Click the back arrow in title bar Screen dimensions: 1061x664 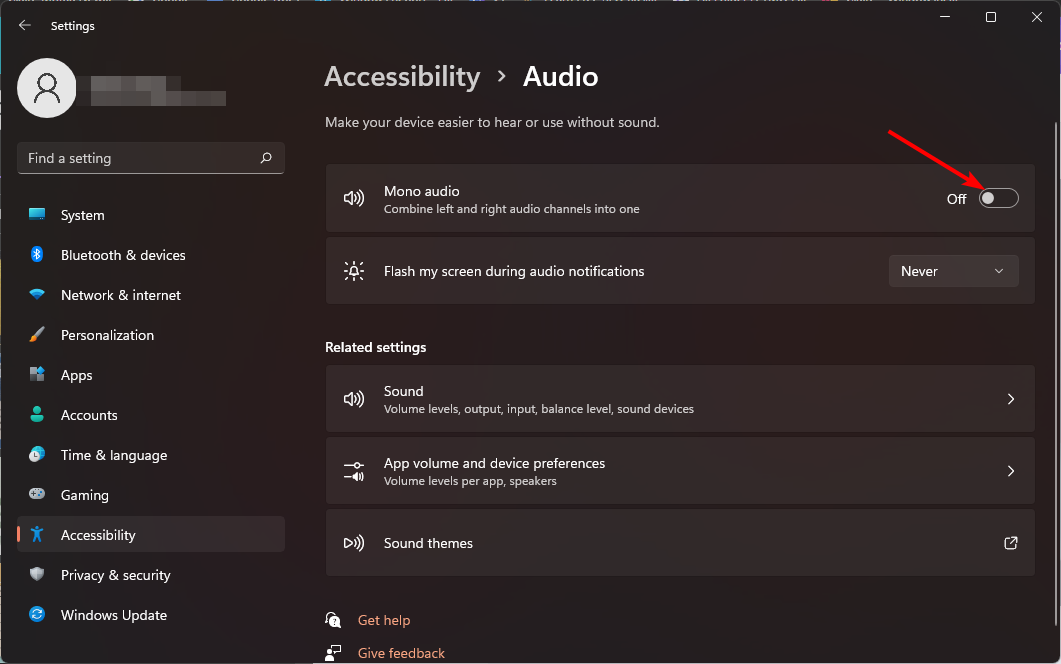pos(25,26)
